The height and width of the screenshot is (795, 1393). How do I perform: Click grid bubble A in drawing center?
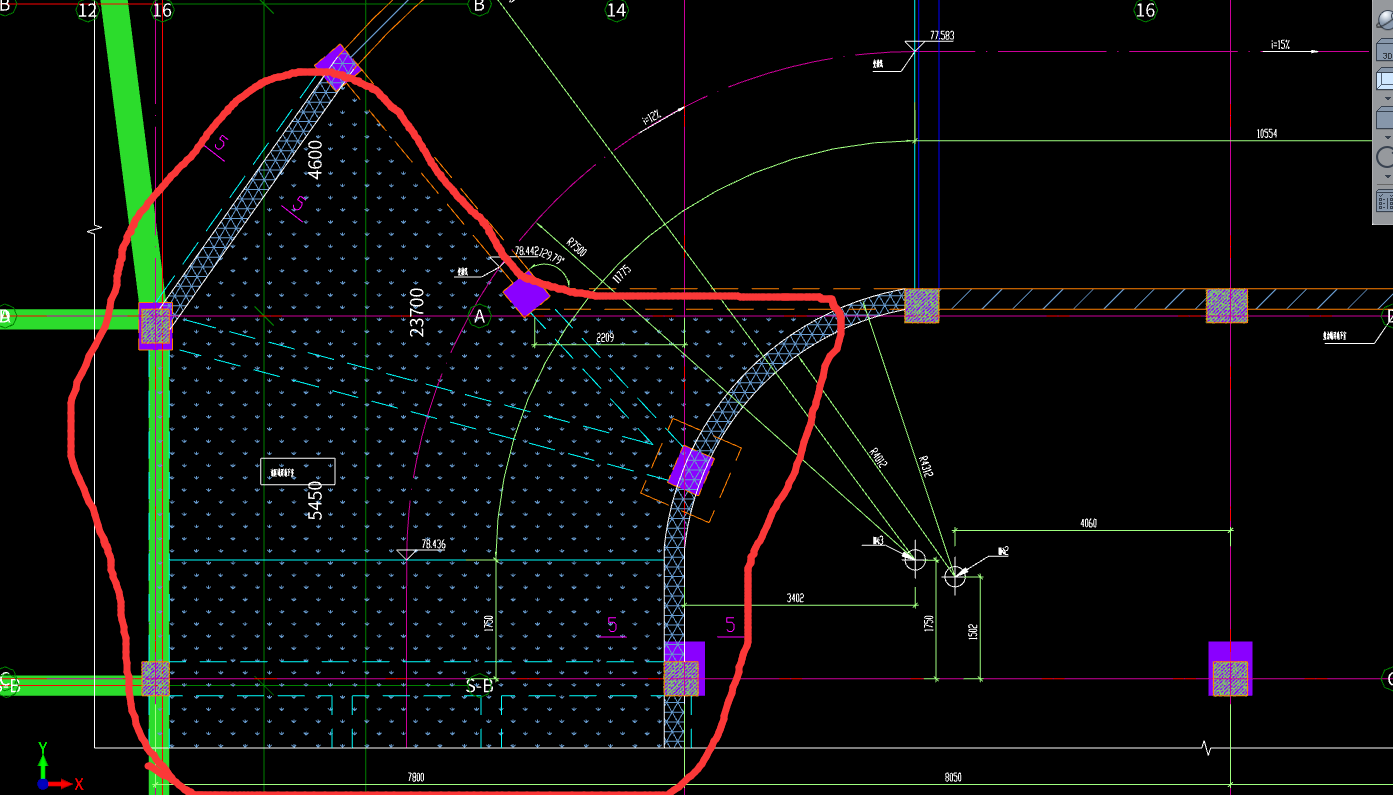479,316
